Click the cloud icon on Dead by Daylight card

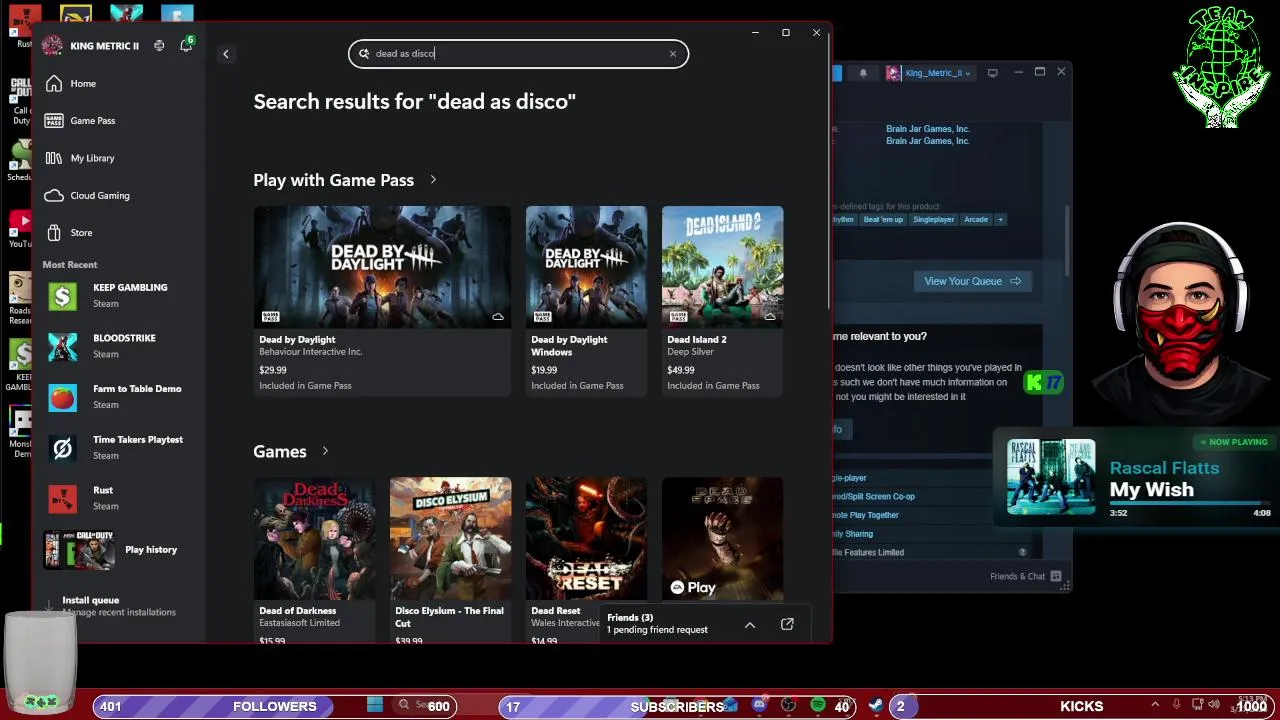click(x=497, y=317)
